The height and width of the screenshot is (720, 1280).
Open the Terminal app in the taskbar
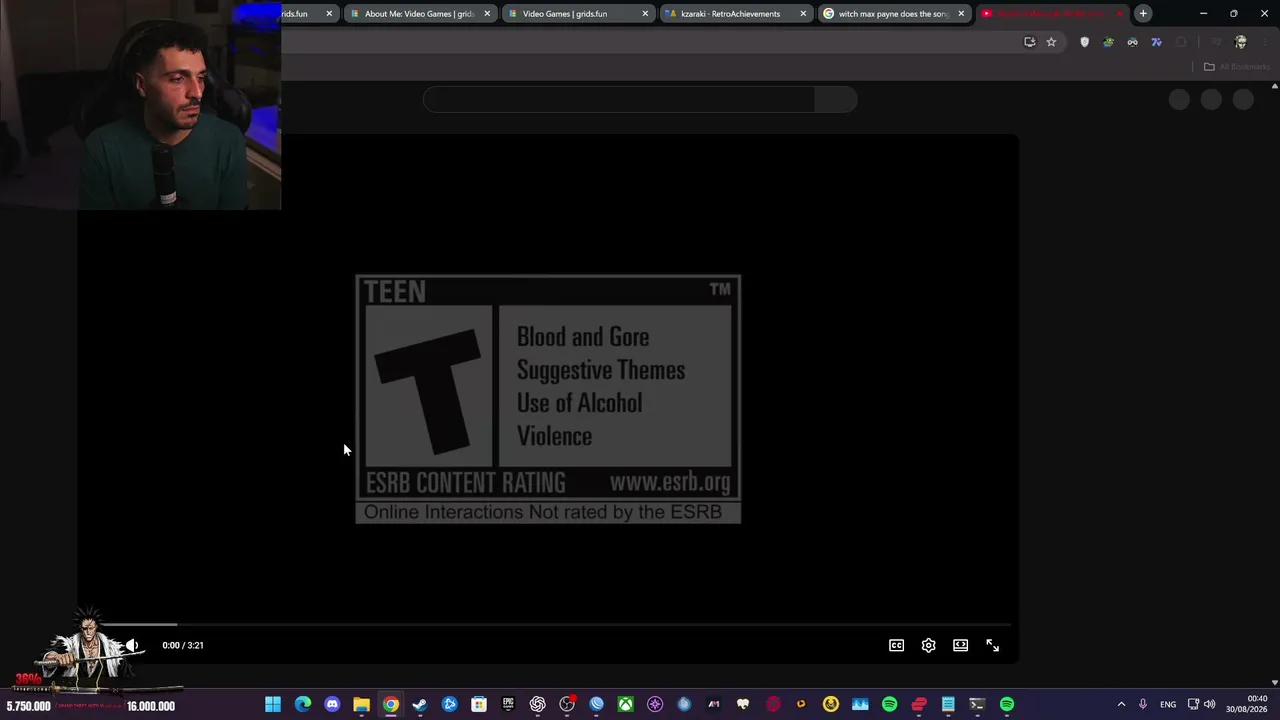tap(977, 704)
